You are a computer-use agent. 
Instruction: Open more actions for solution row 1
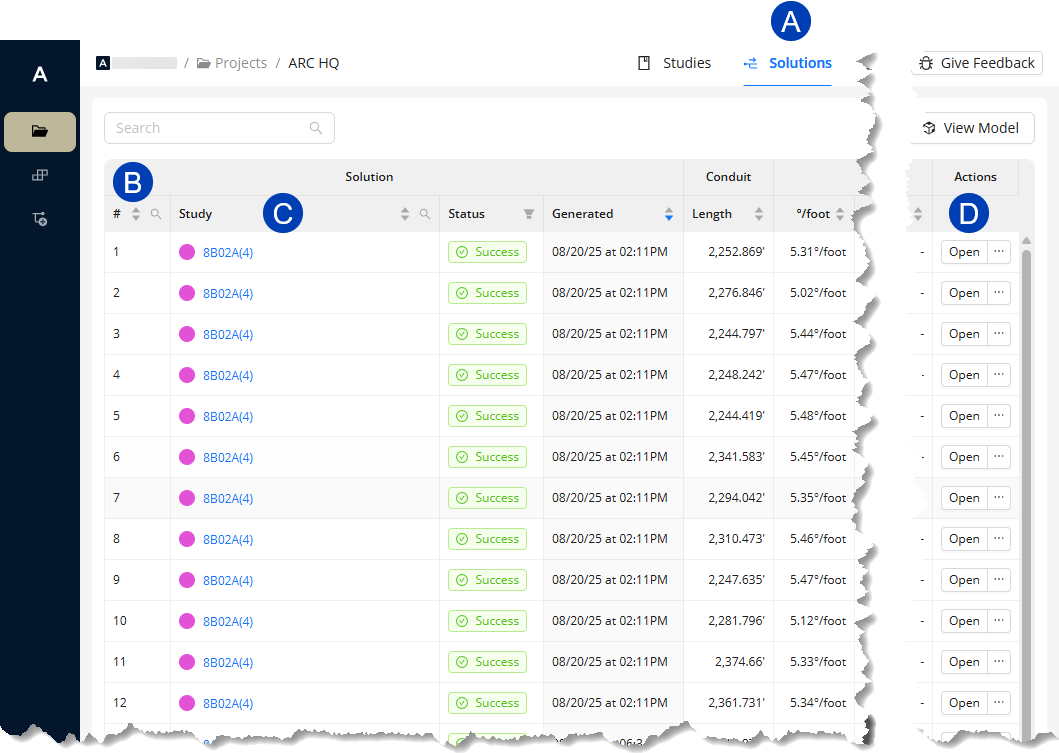(x=999, y=252)
